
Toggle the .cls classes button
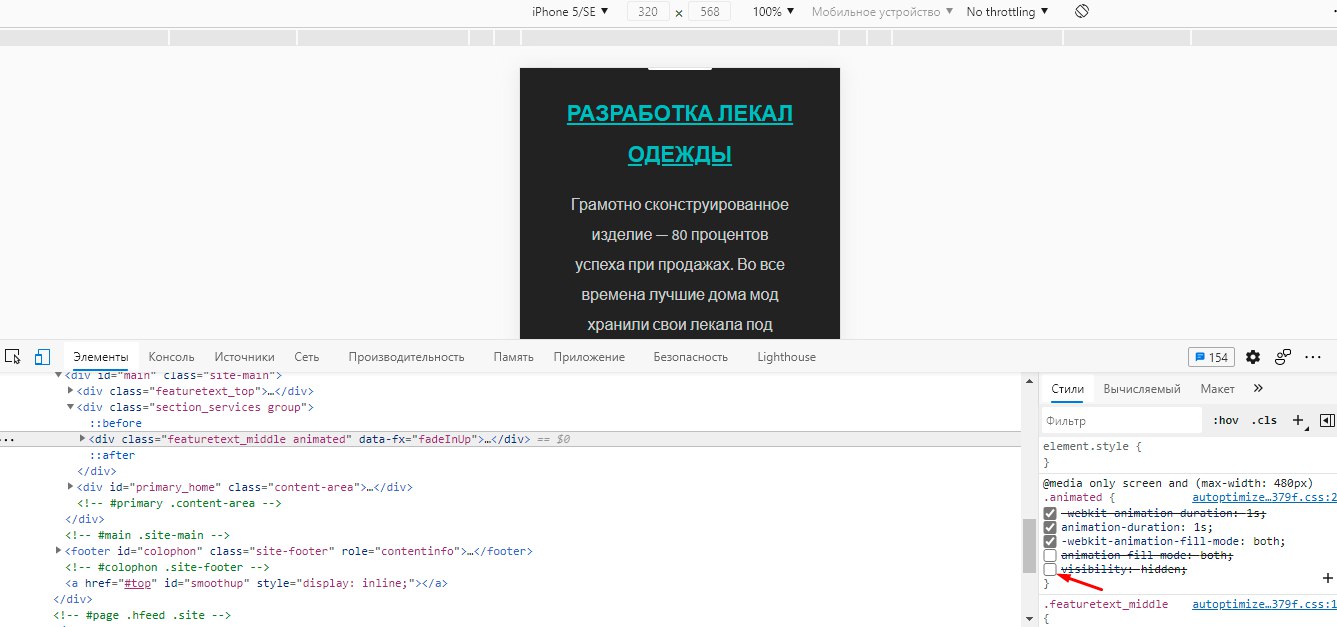click(x=1264, y=421)
